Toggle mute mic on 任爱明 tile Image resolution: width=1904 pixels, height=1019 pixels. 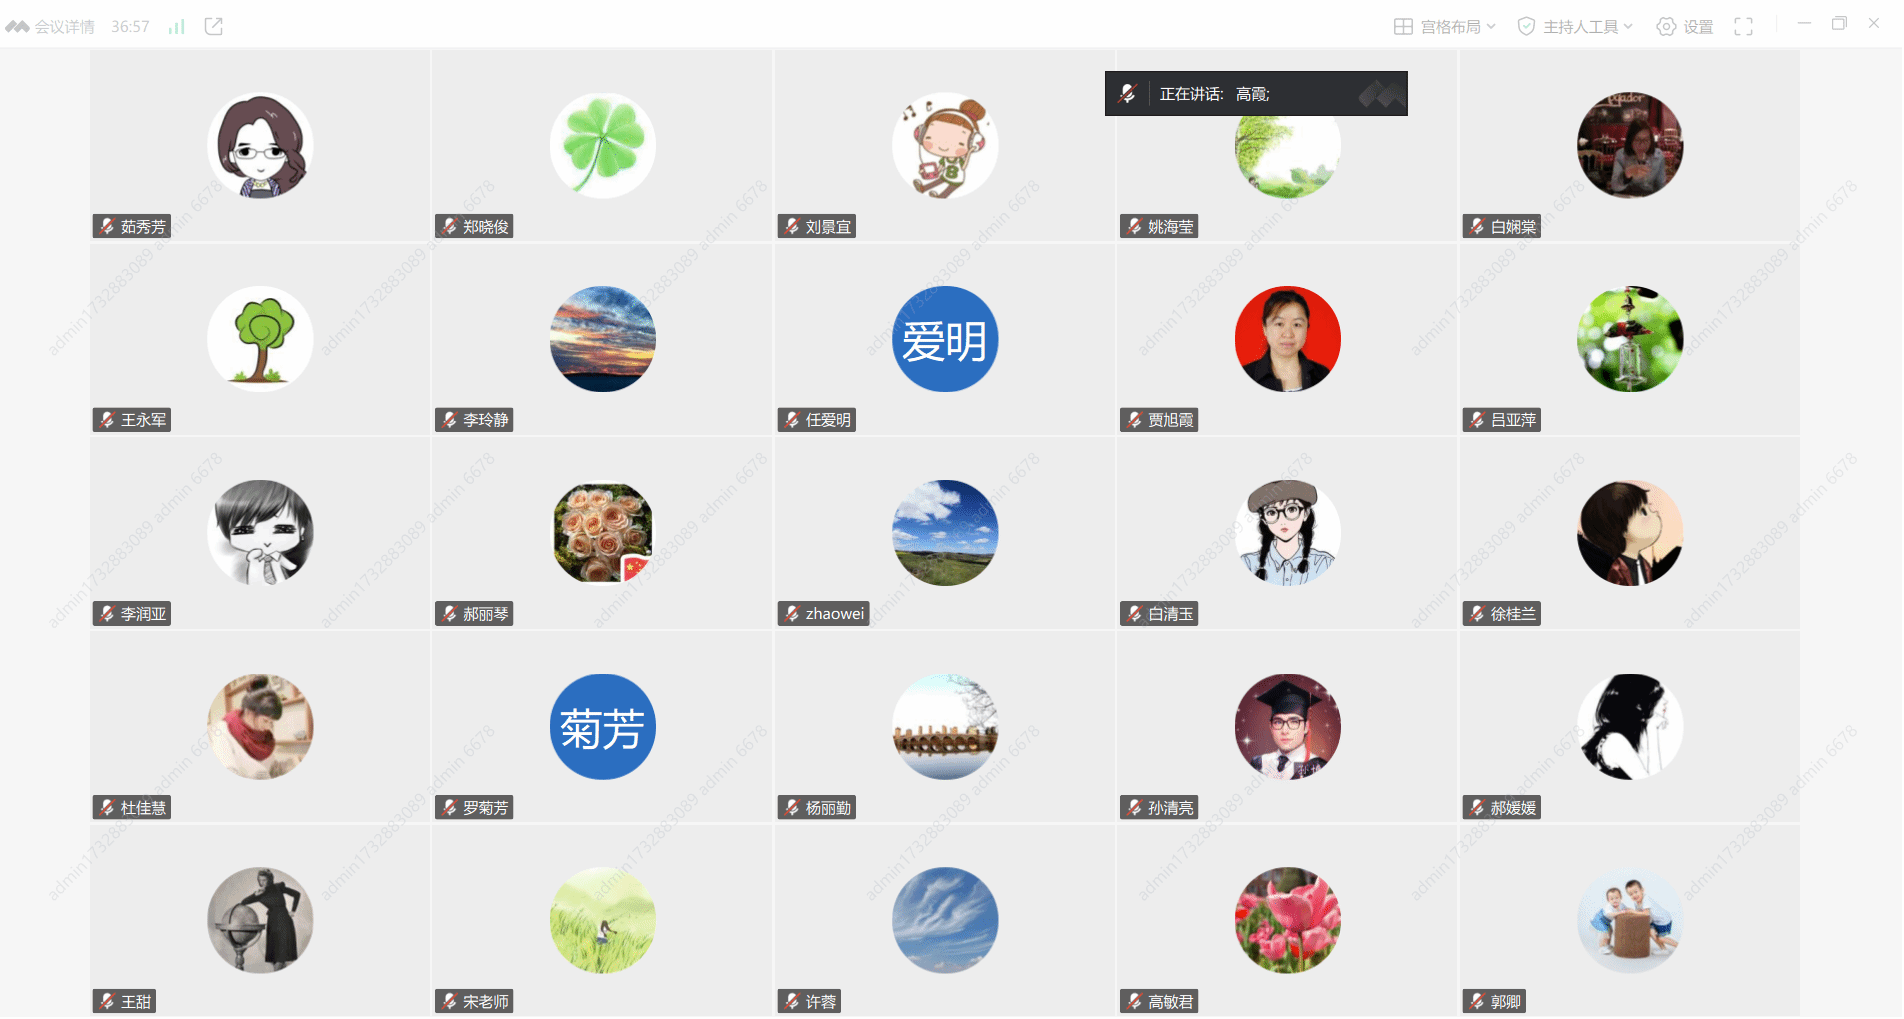pyautogui.click(x=792, y=420)
